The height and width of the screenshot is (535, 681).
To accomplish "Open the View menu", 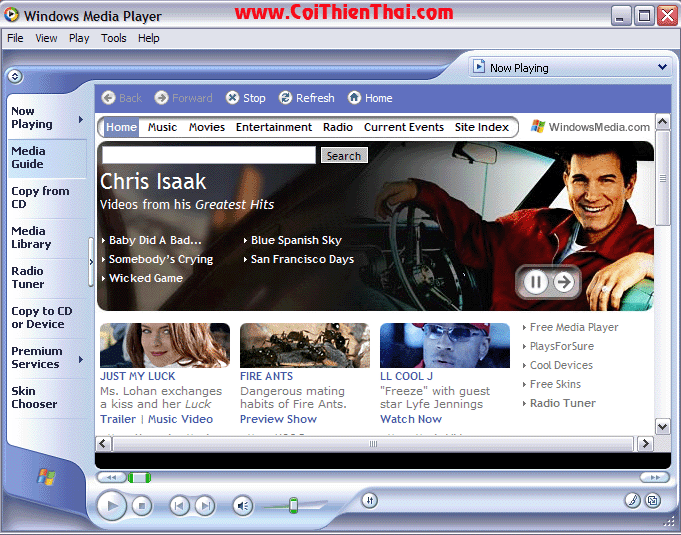I will pyautogui.click(x=46, y=38).
